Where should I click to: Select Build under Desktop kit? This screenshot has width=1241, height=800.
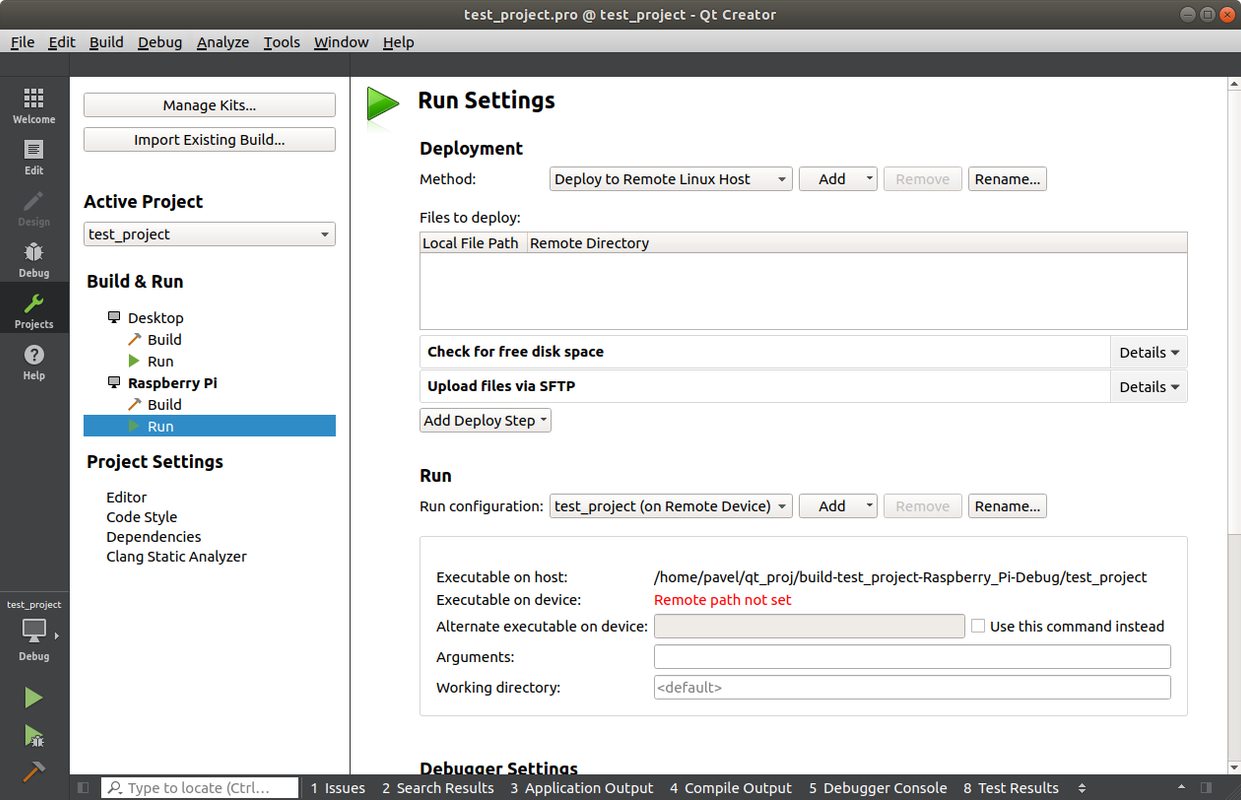[x=164, y=340]
